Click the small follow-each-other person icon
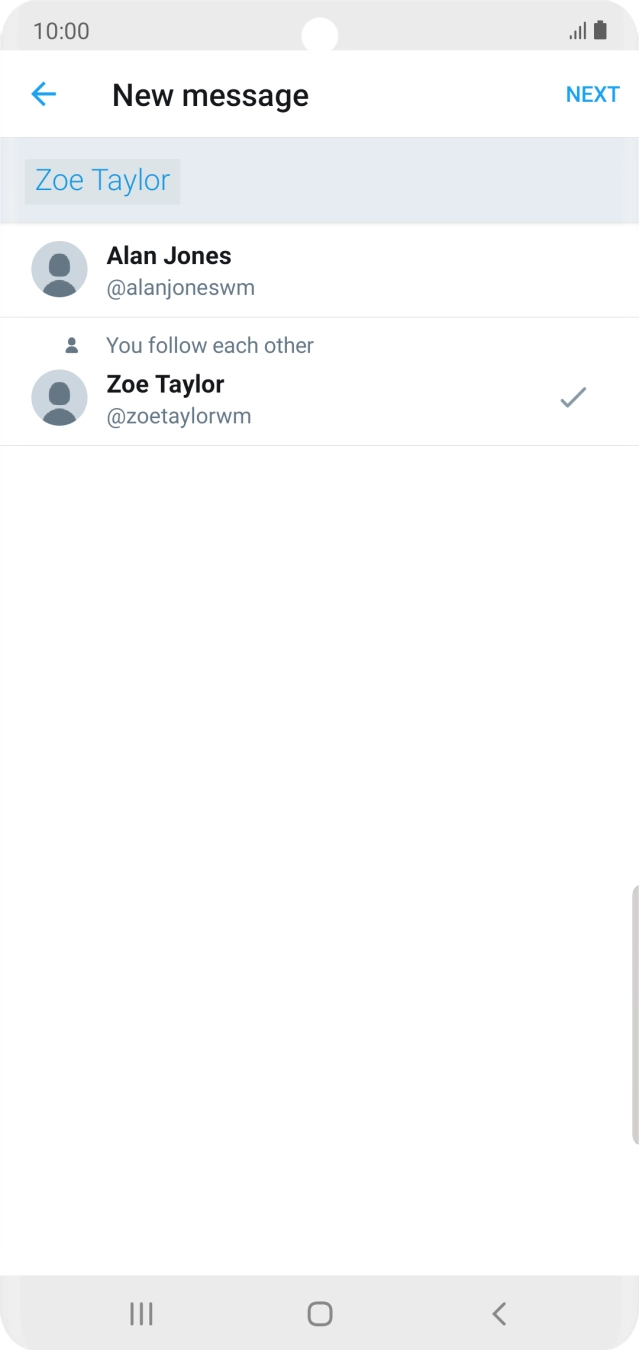The height and width of the screenshot is (1350, 639). tap(72, 346)
